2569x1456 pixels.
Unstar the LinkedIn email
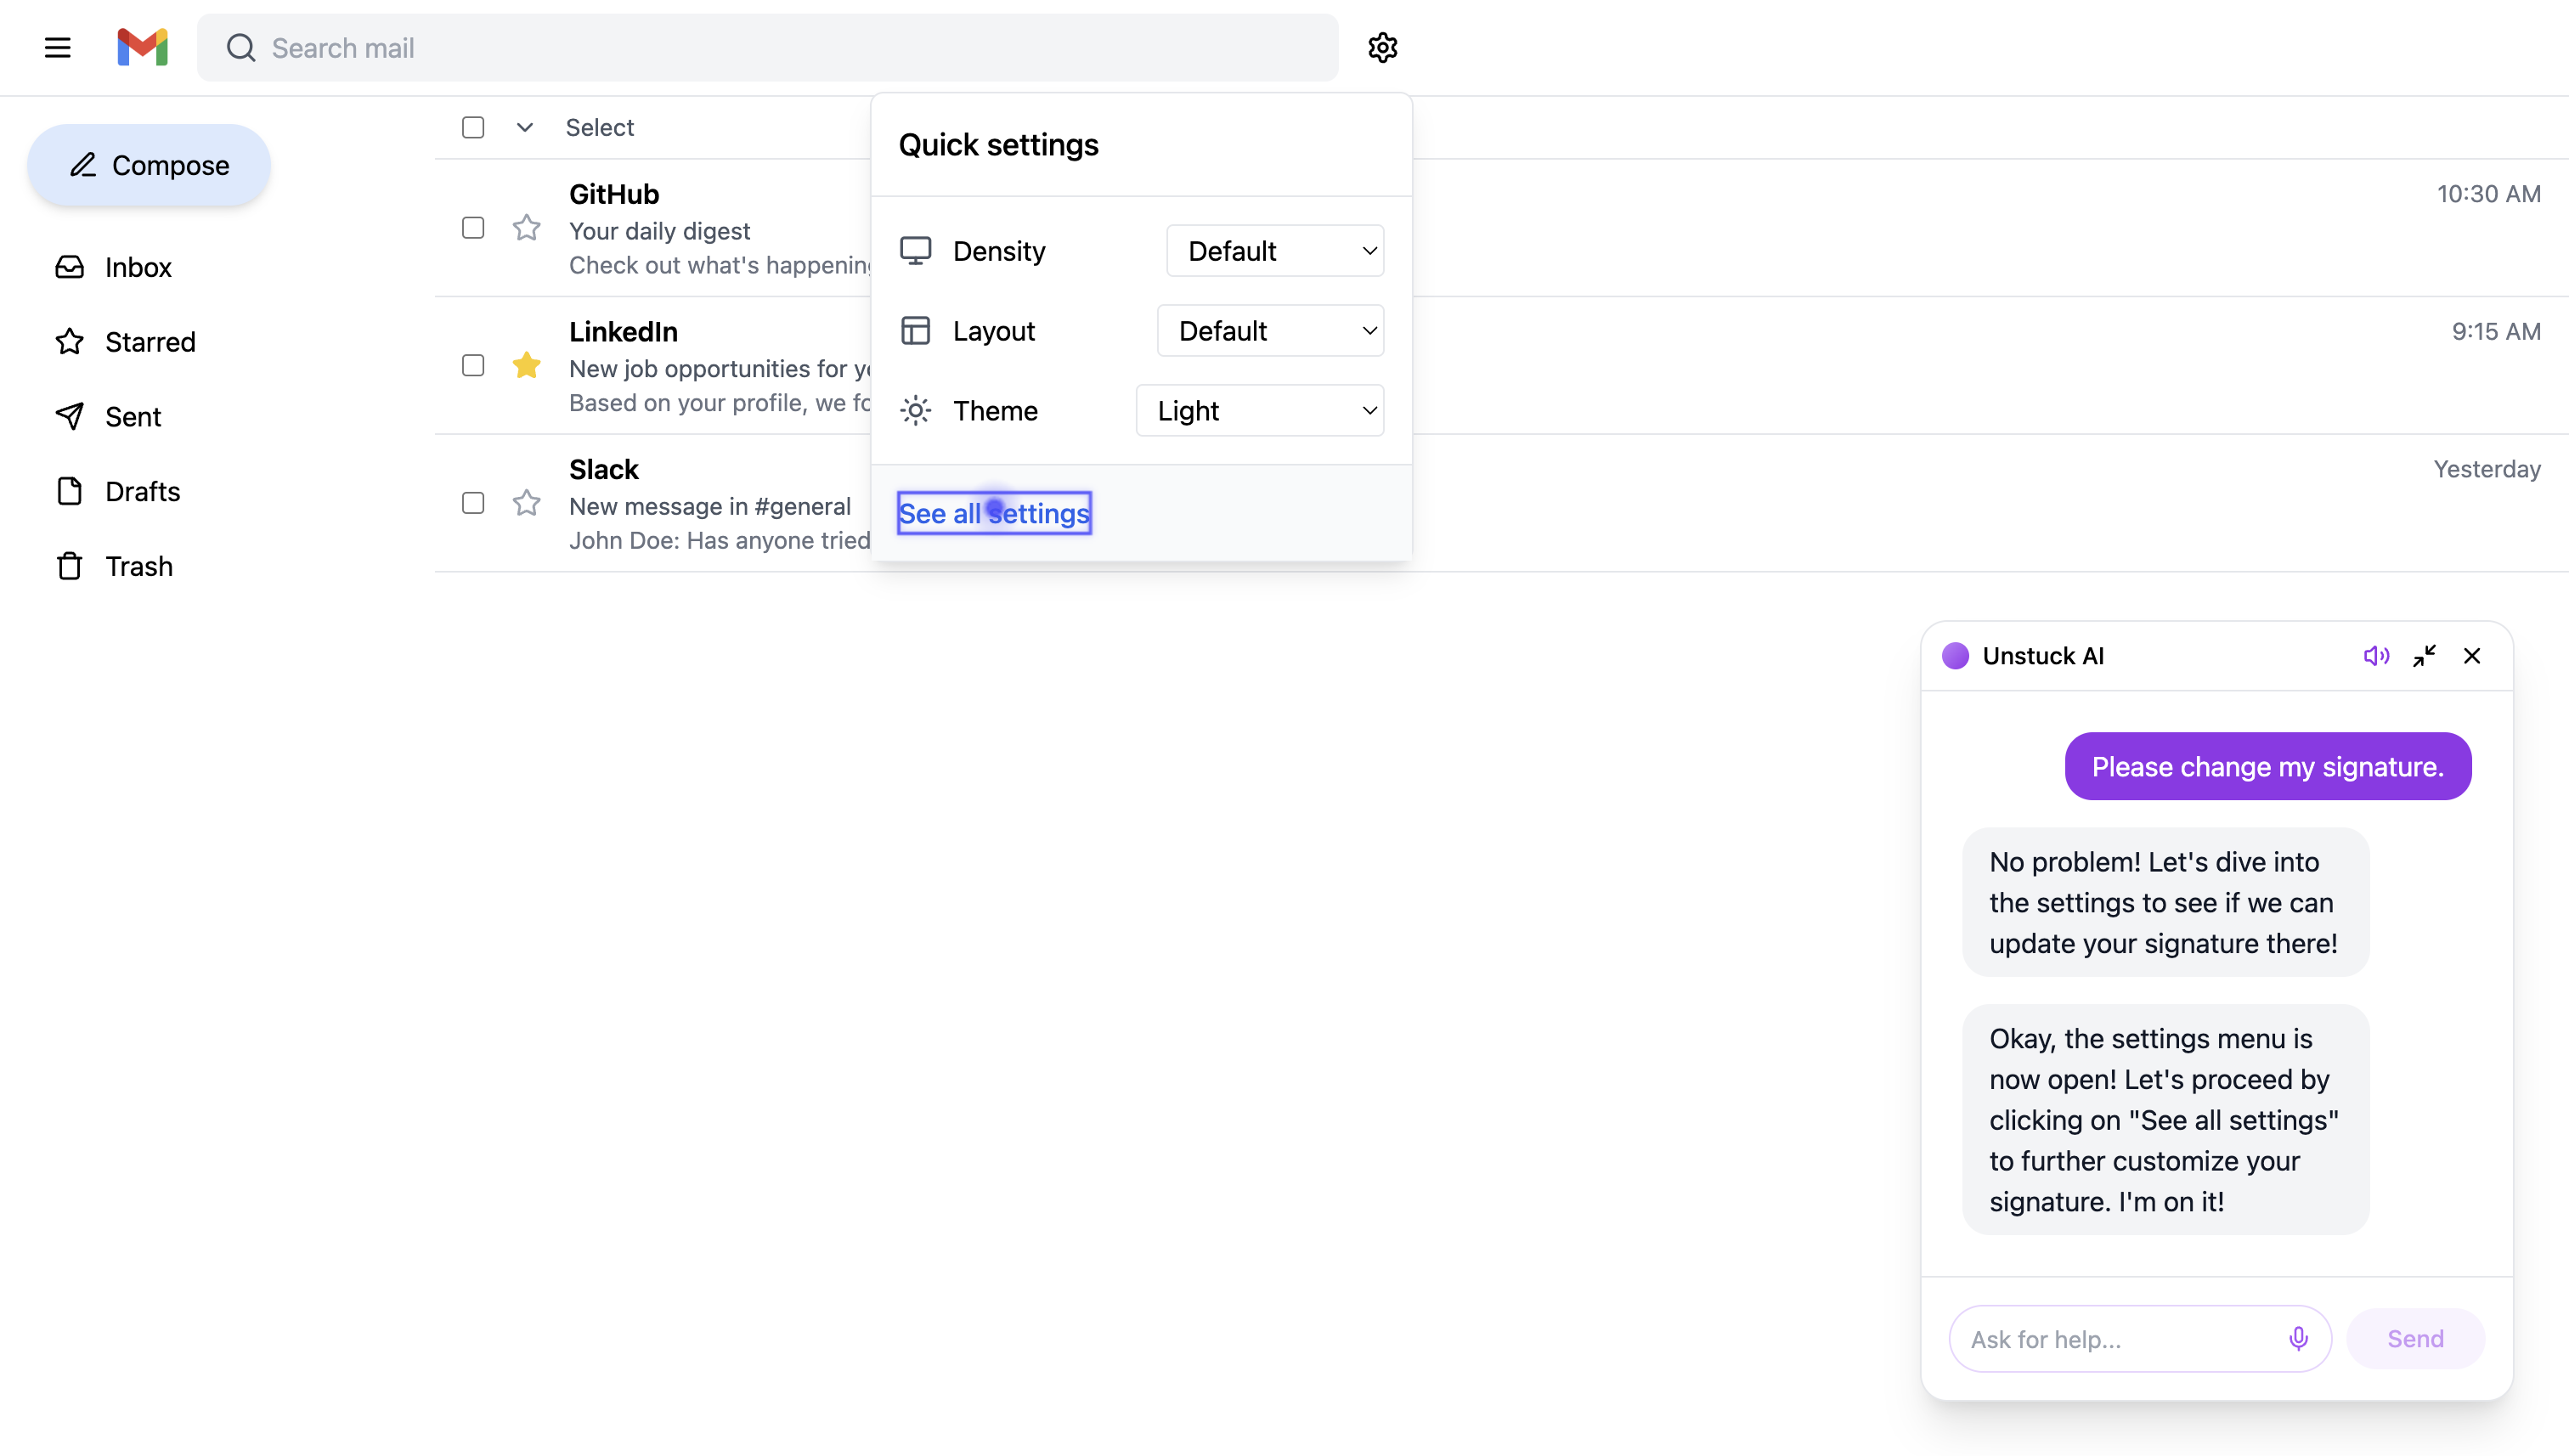pos(526,366)
